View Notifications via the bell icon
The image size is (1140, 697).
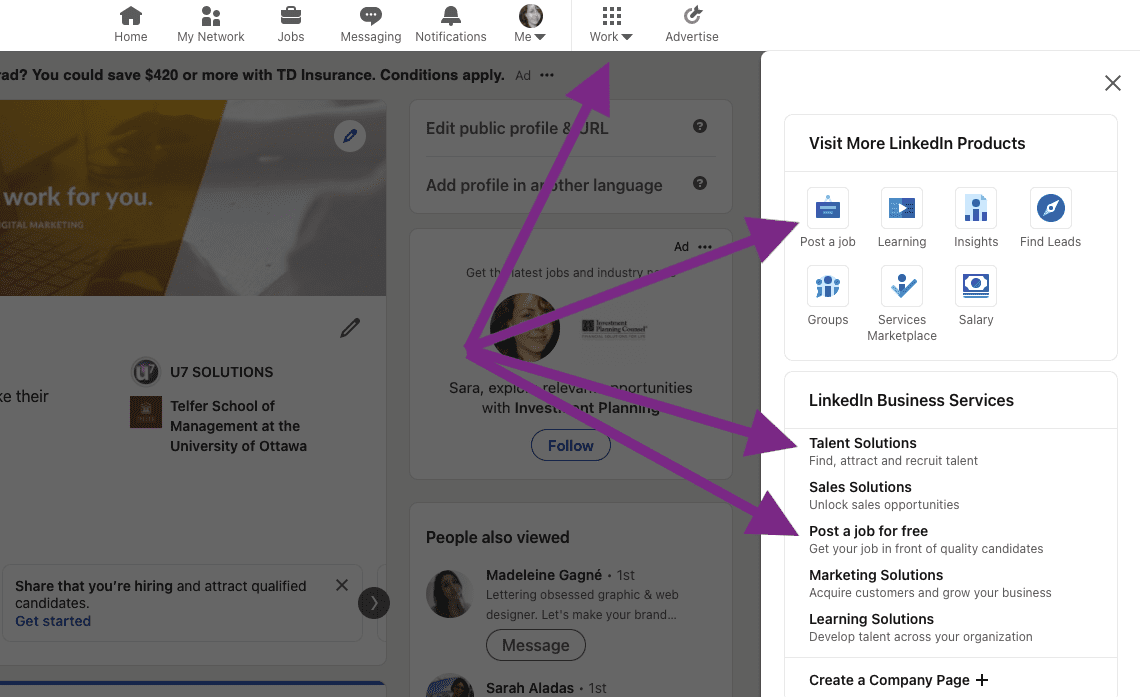coord(451,25)
